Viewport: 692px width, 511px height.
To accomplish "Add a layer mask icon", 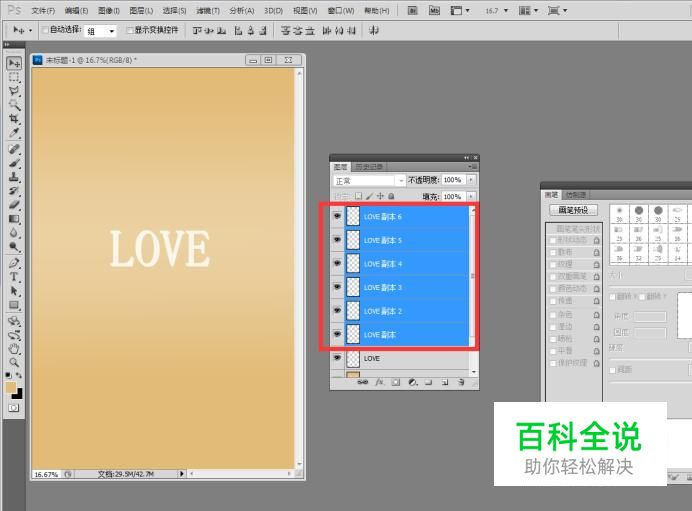I will pyautogui.click(x=395, y=382).
